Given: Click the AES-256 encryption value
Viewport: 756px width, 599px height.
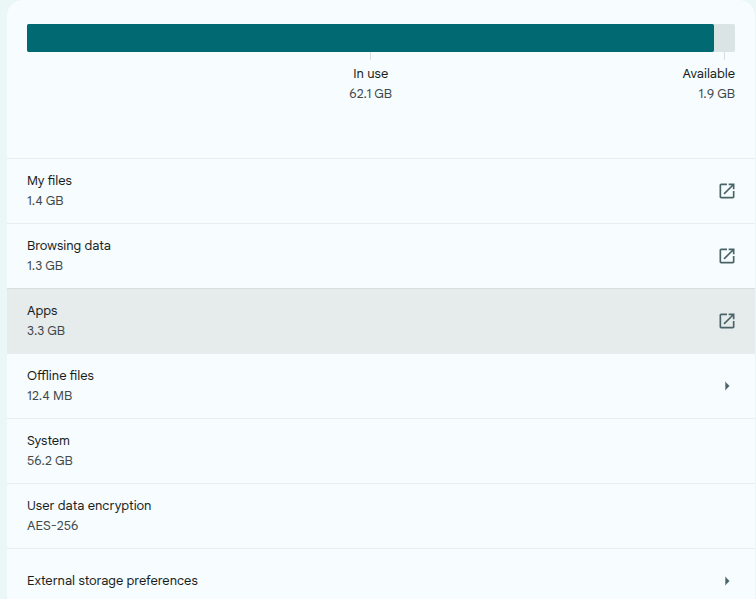Looking at the screenshot, I should click(53, 526).
